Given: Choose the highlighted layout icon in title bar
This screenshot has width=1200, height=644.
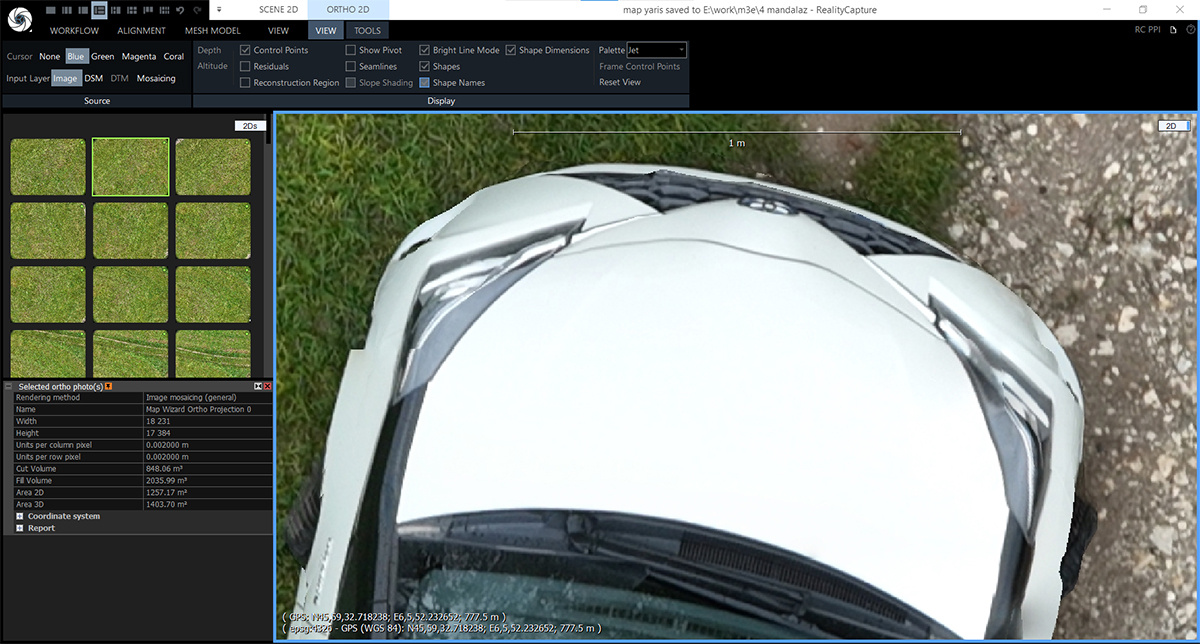Looking at the screenshot, I should (99, 10).
